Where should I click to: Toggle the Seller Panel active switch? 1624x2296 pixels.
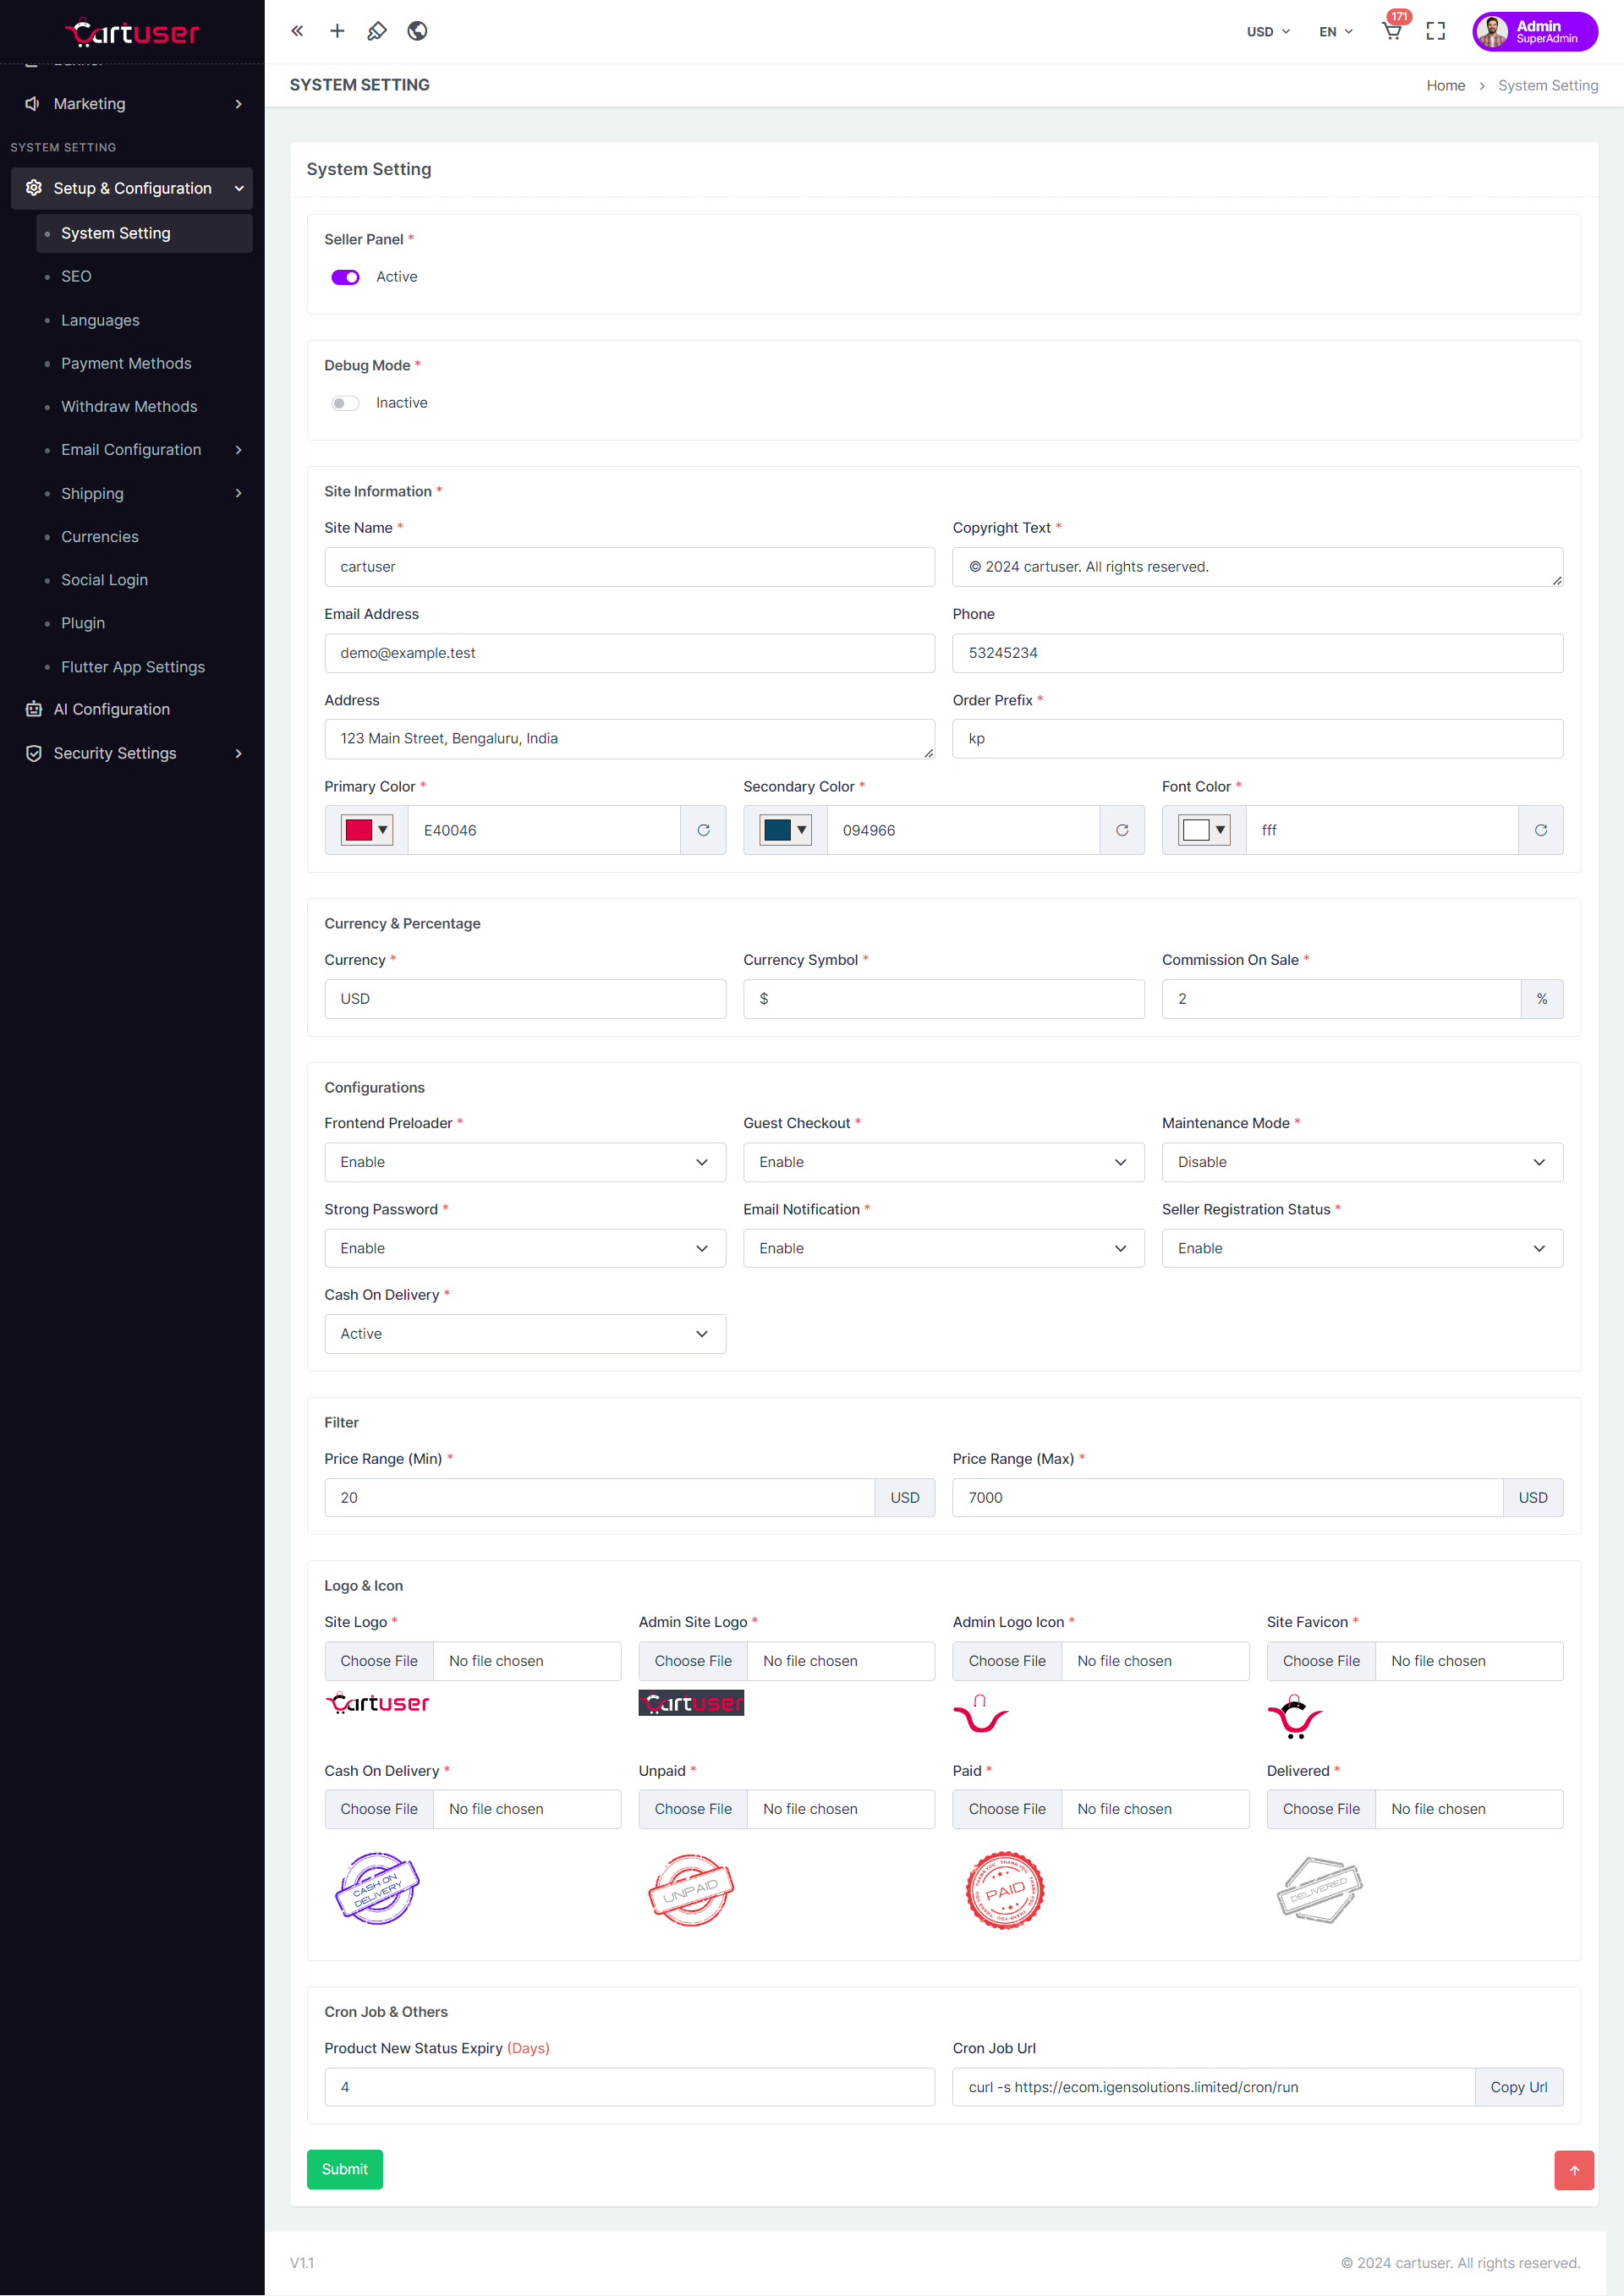point(345,277)
